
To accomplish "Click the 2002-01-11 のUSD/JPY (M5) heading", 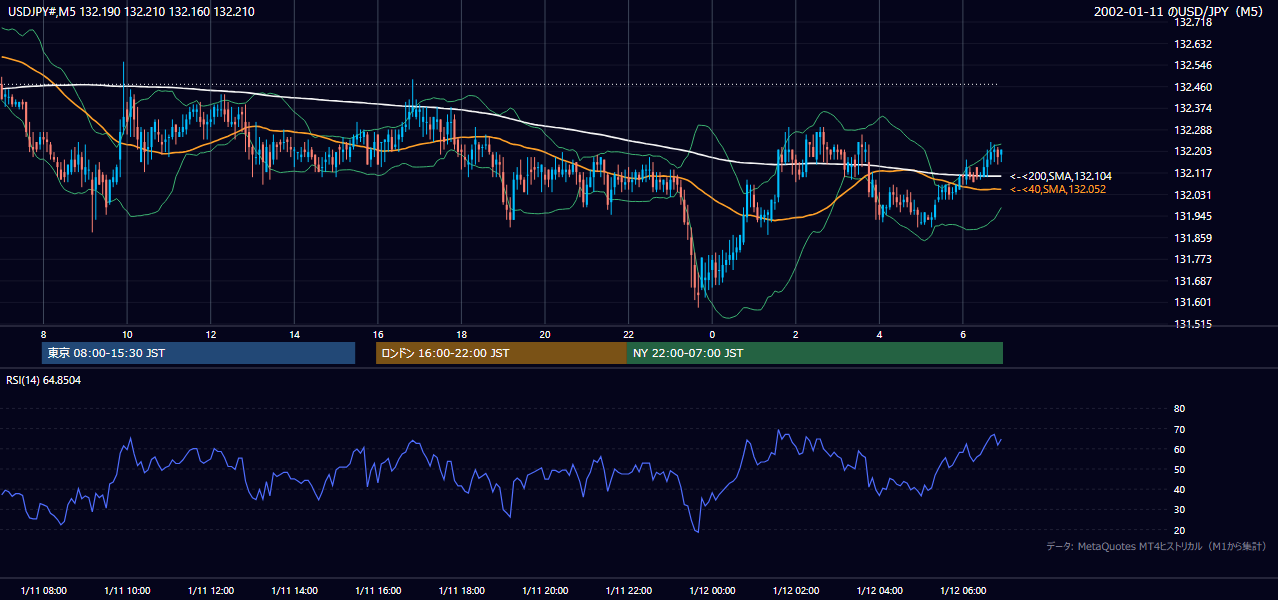I will coord(1178,12).
